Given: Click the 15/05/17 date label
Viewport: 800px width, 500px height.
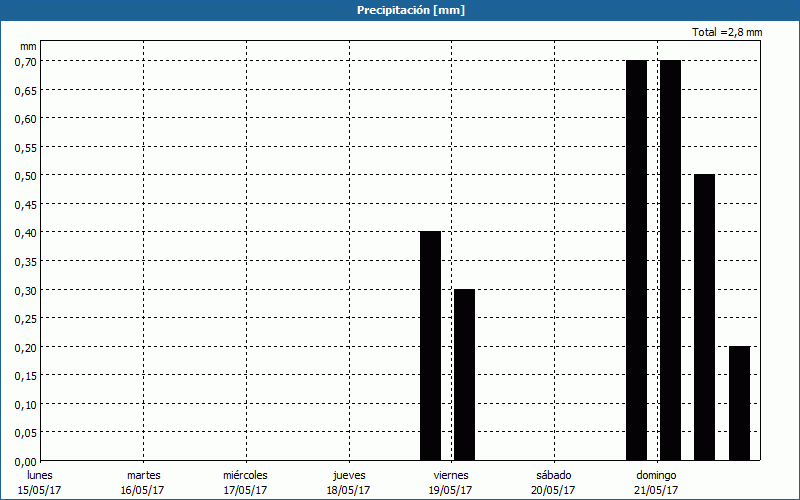Looking at the screenshot, I should 41,490.
